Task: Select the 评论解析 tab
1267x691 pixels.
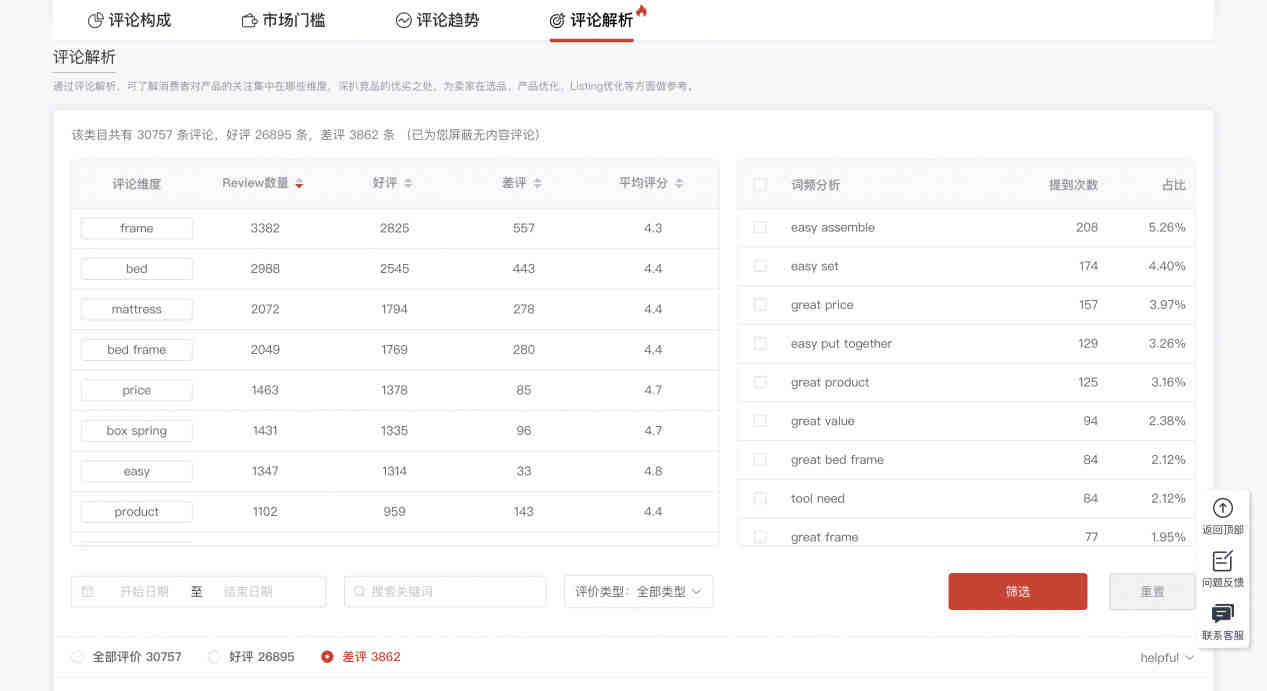Action: pyautogui.click(x=591, y=20)
